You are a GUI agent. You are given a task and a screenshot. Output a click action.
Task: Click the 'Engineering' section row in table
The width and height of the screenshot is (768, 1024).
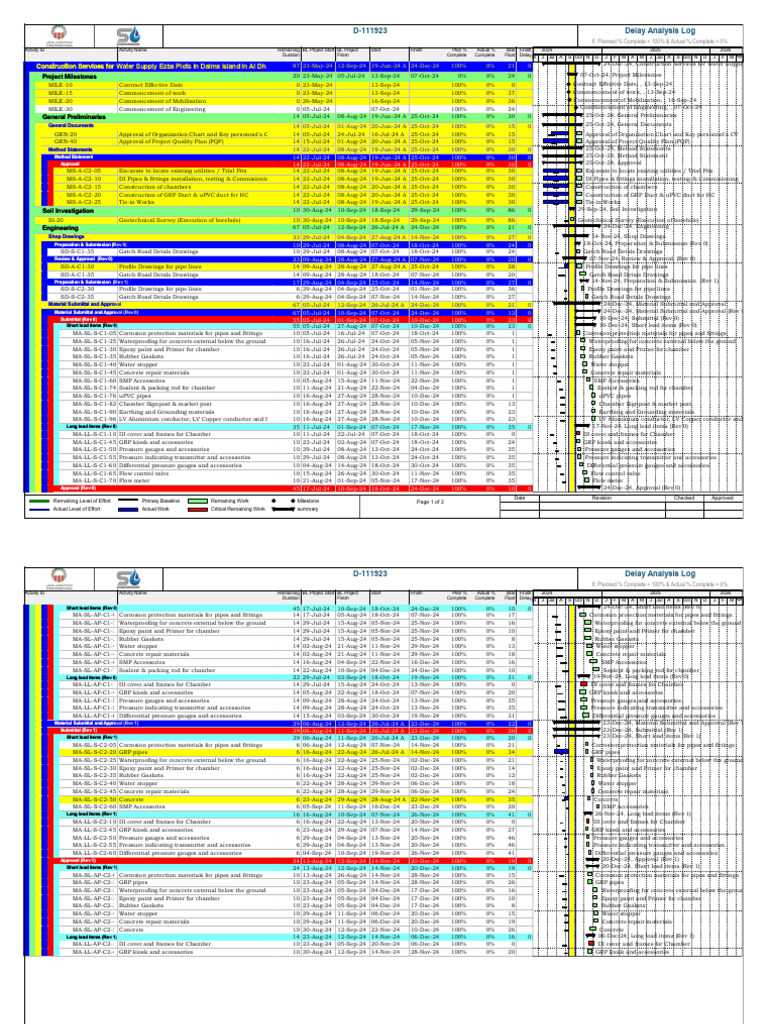[x=281, y=228]
